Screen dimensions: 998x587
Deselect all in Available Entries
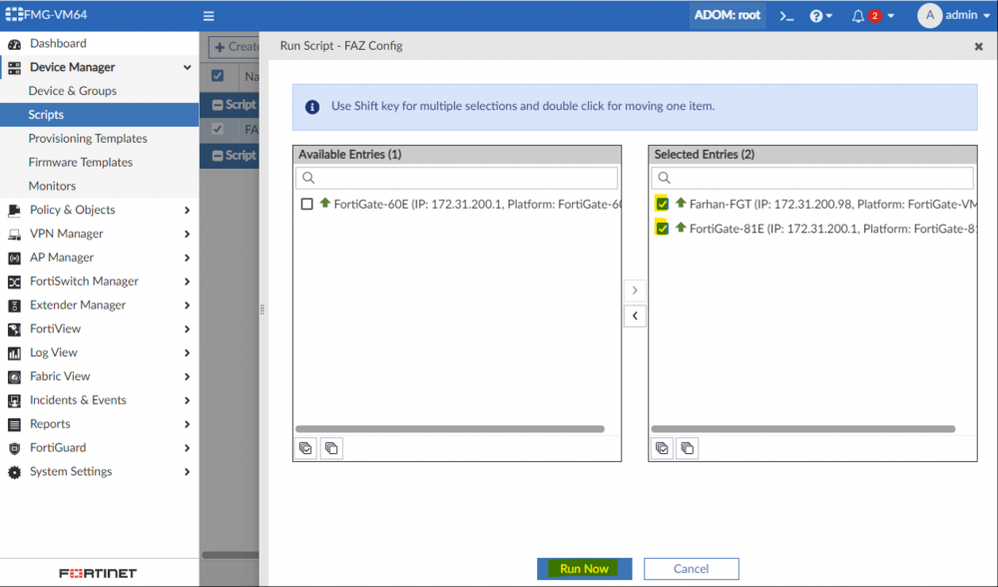[332, 448]
